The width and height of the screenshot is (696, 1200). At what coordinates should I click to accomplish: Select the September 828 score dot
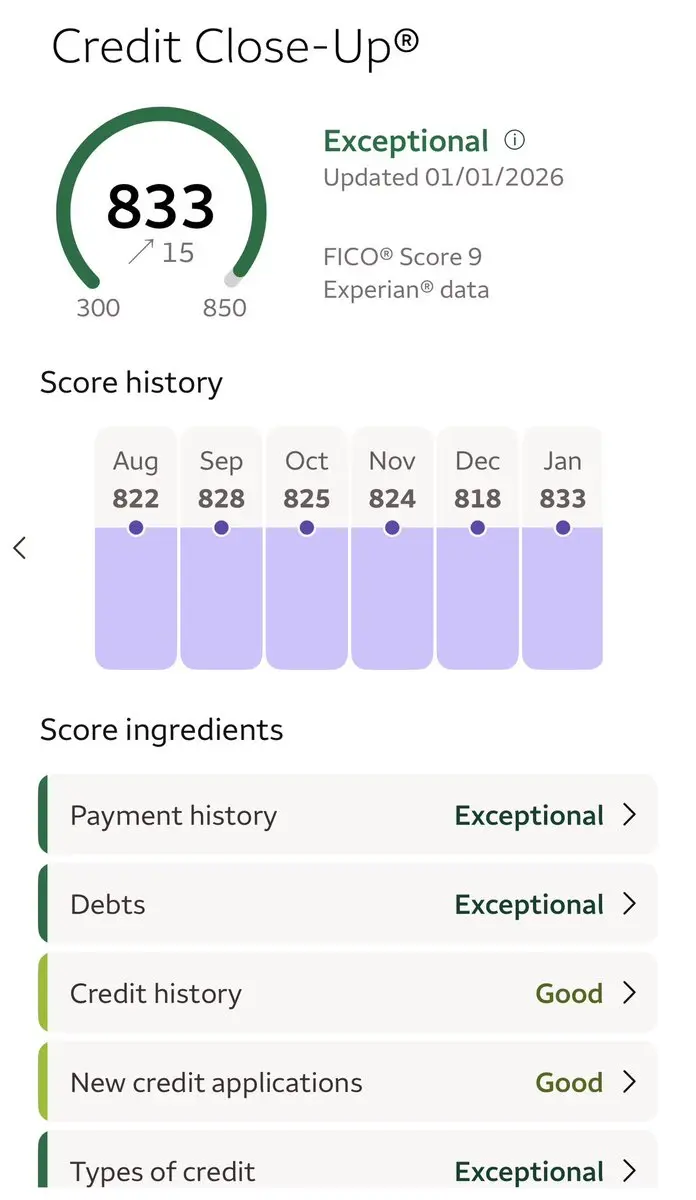(221, 527)
